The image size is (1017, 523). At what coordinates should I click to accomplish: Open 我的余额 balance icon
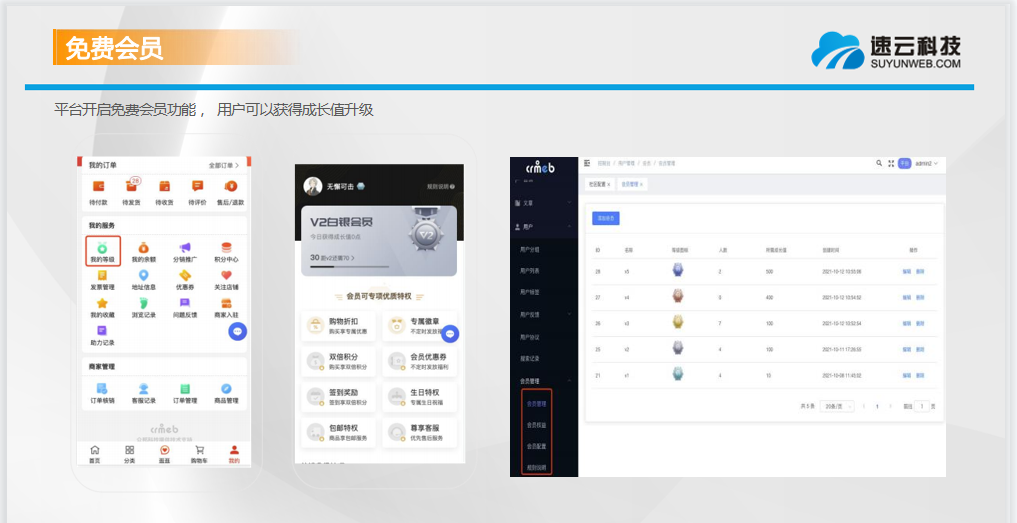click(x=143, y=249)
